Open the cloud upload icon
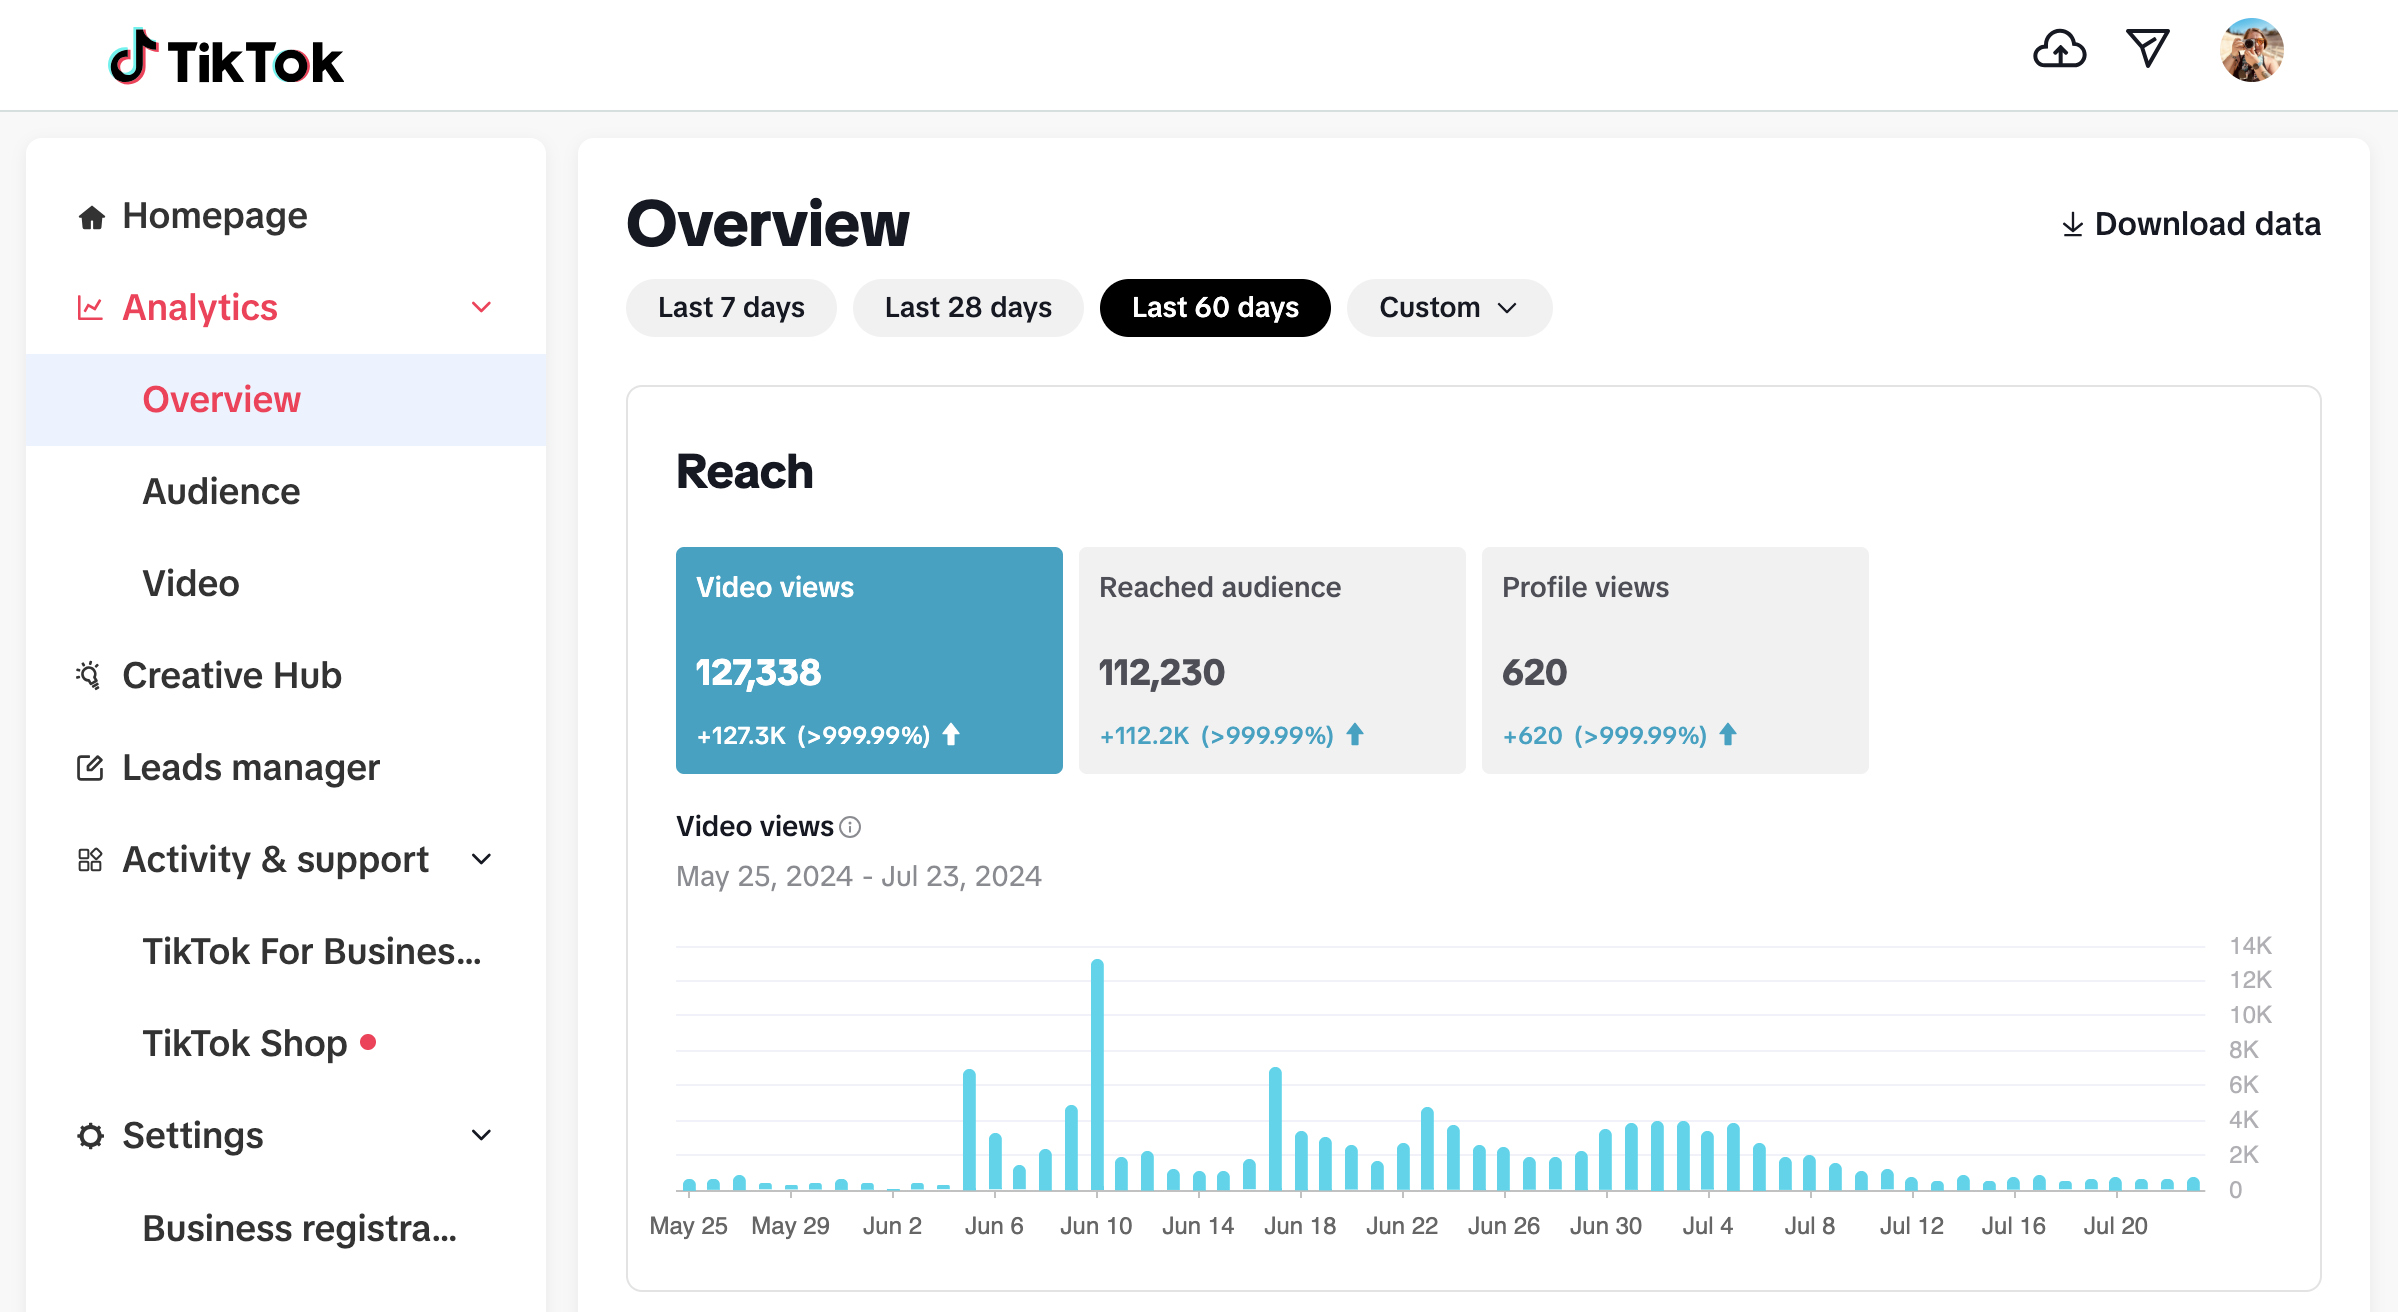2398x1312 pixels. point(2059,49)
